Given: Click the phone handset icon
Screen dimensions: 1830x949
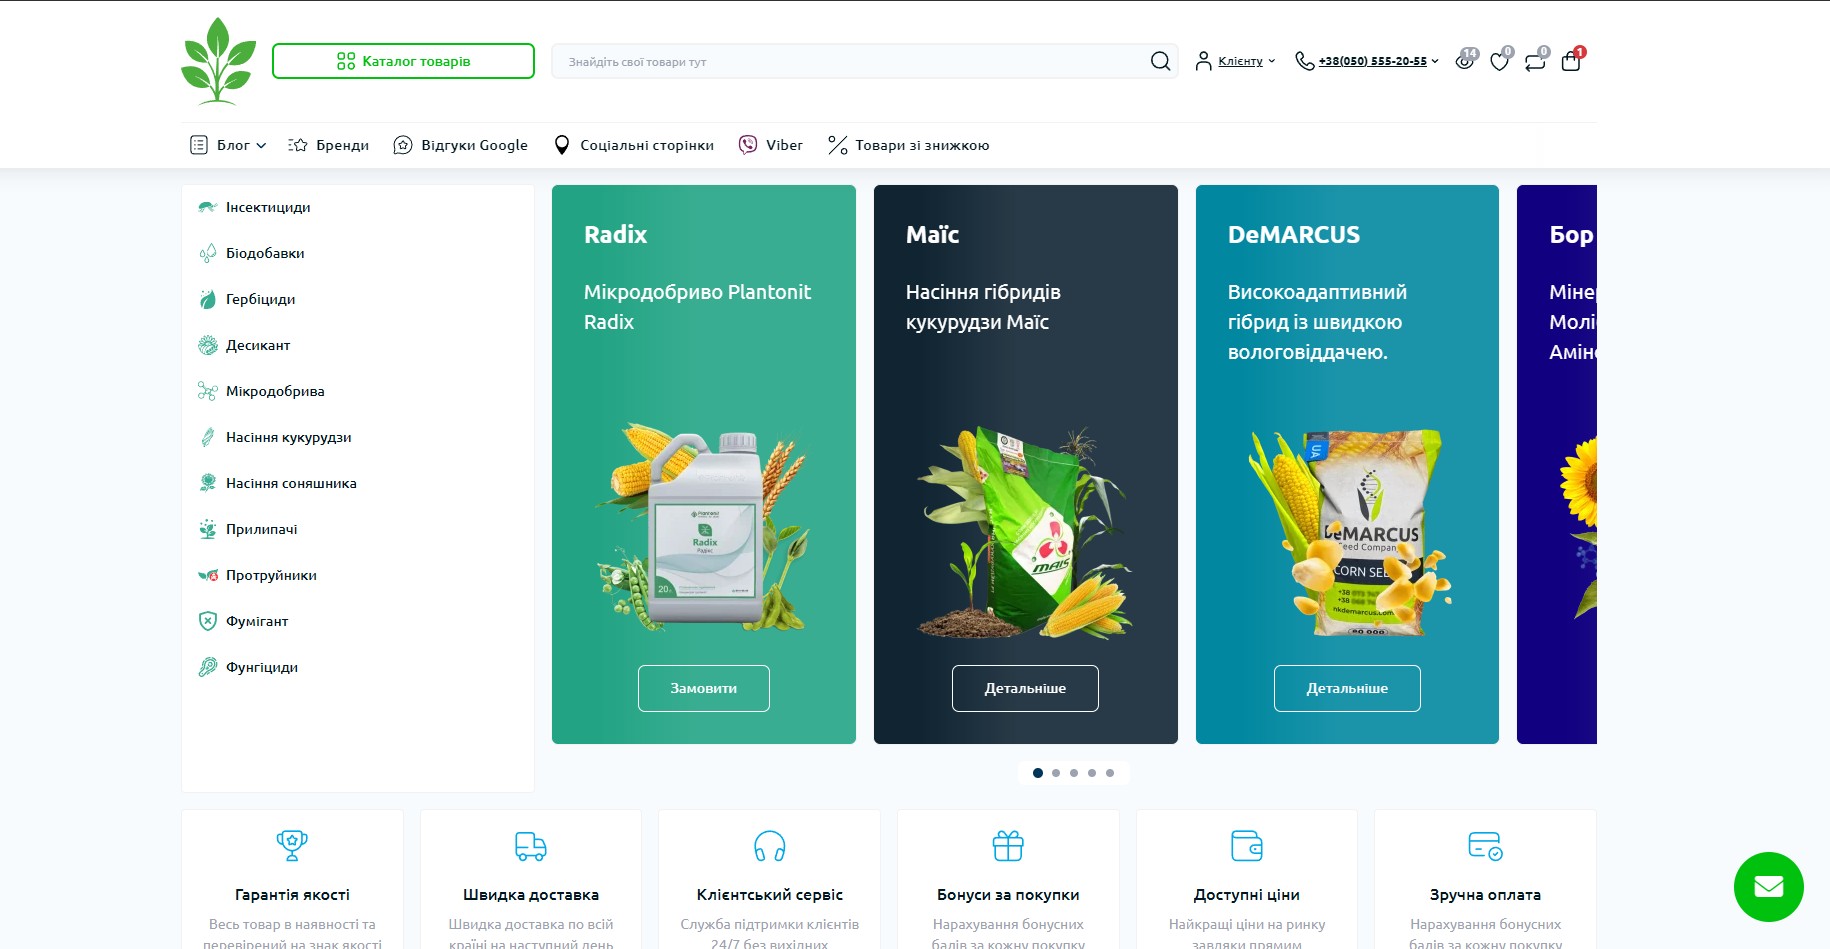Looking at the screenshot, I should pos(1304,61).
